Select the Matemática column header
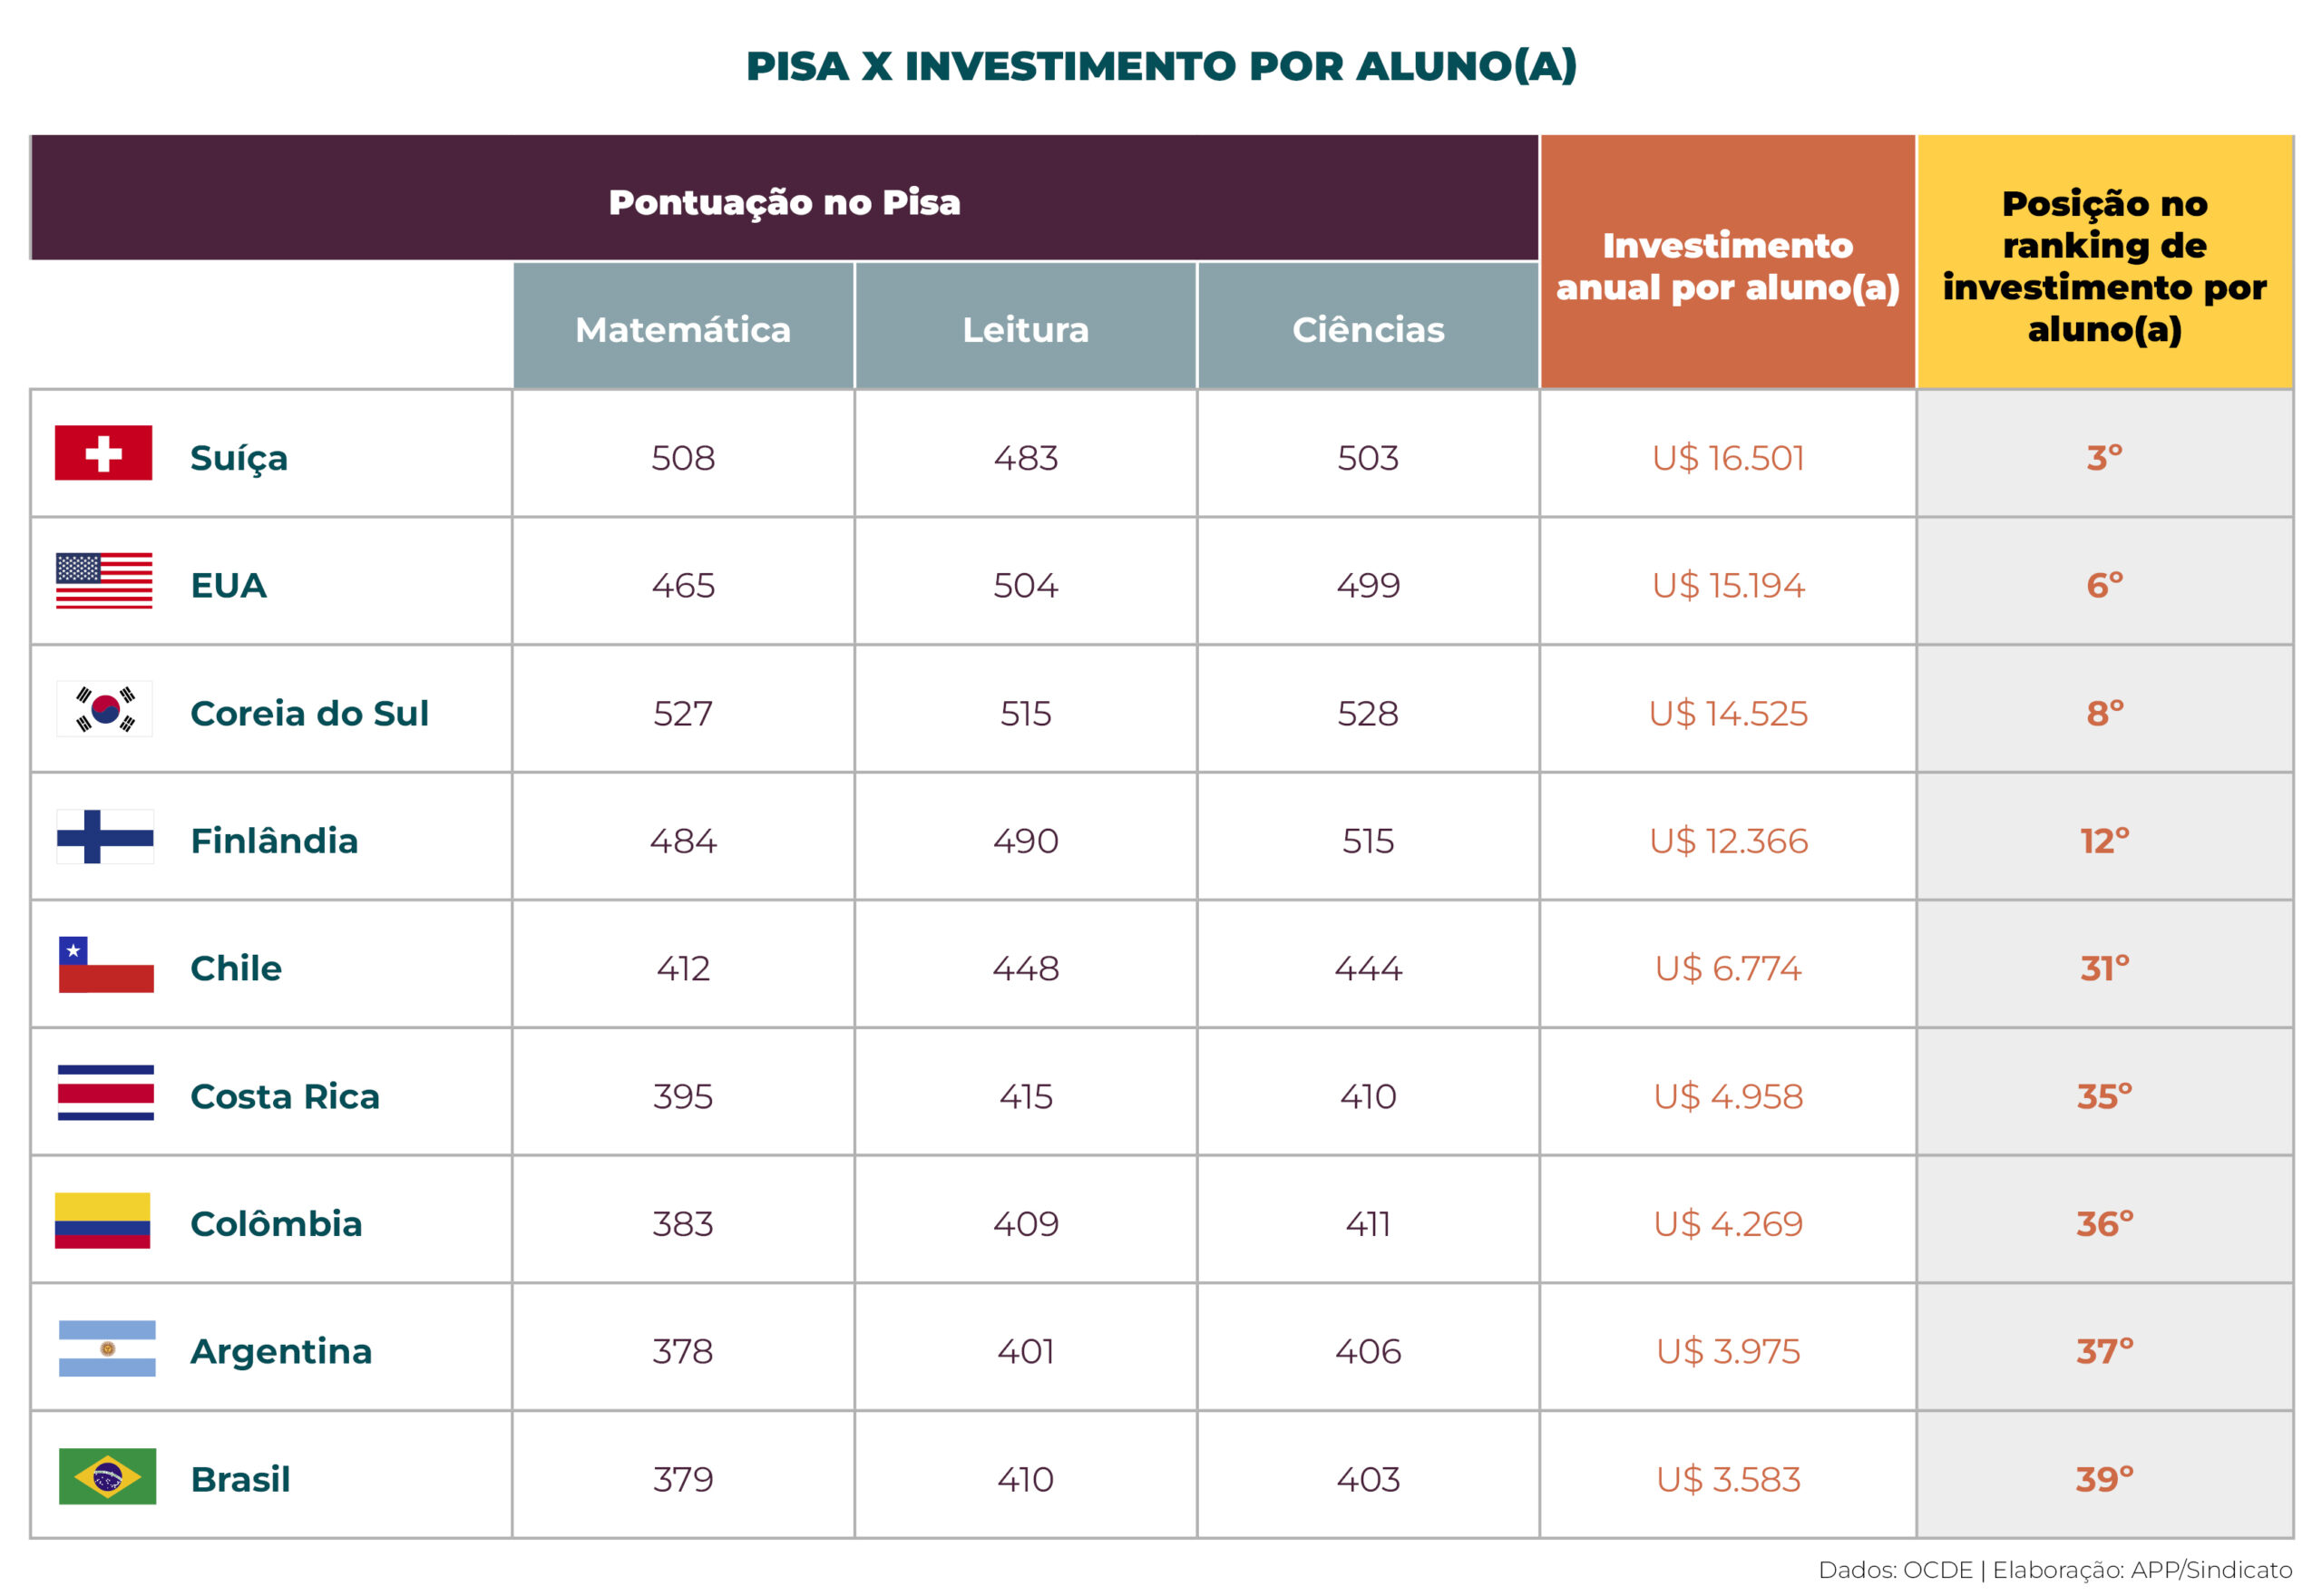2322x1596 pixels. 683,329
